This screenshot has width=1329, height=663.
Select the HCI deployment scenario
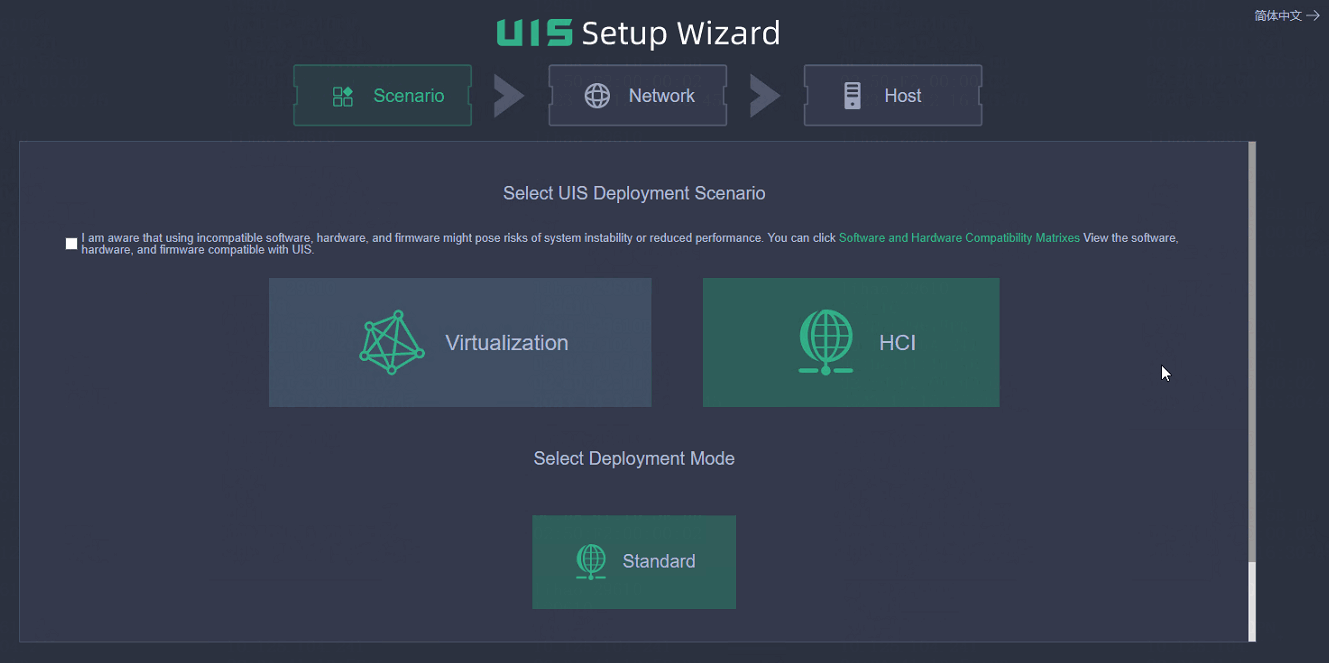(x=851, y=342)
